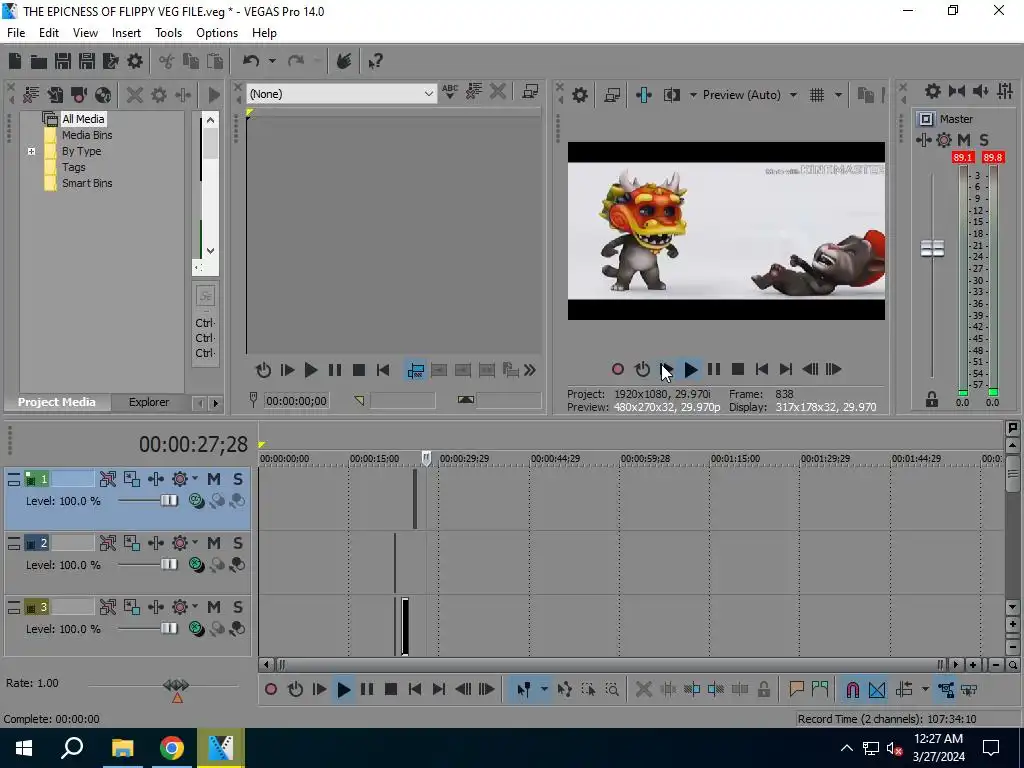Click the overlays grid icon in preview
Viewport: 1024px width, 768px height.
817,95
